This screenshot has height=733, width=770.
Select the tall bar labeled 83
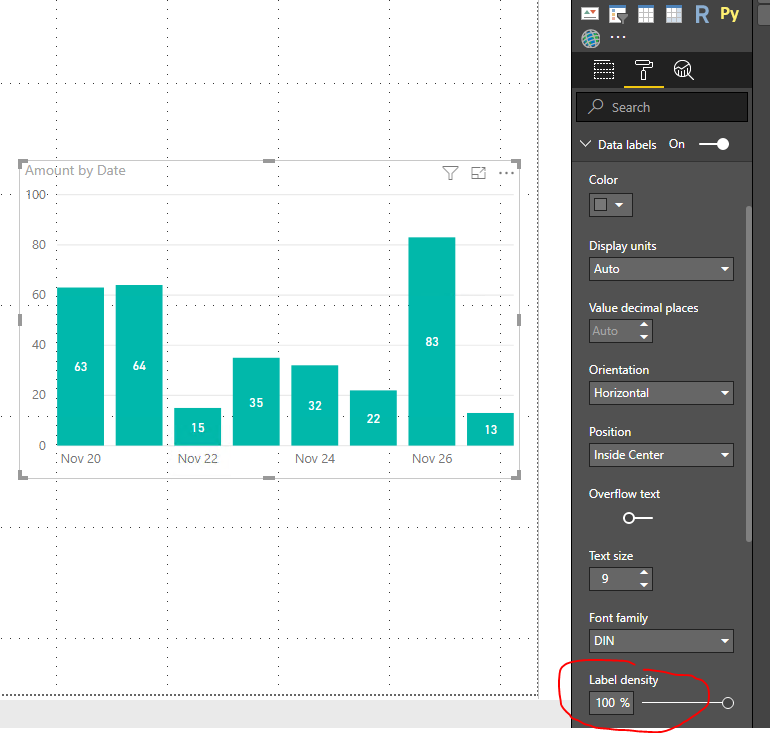click(x=432, y=341)
